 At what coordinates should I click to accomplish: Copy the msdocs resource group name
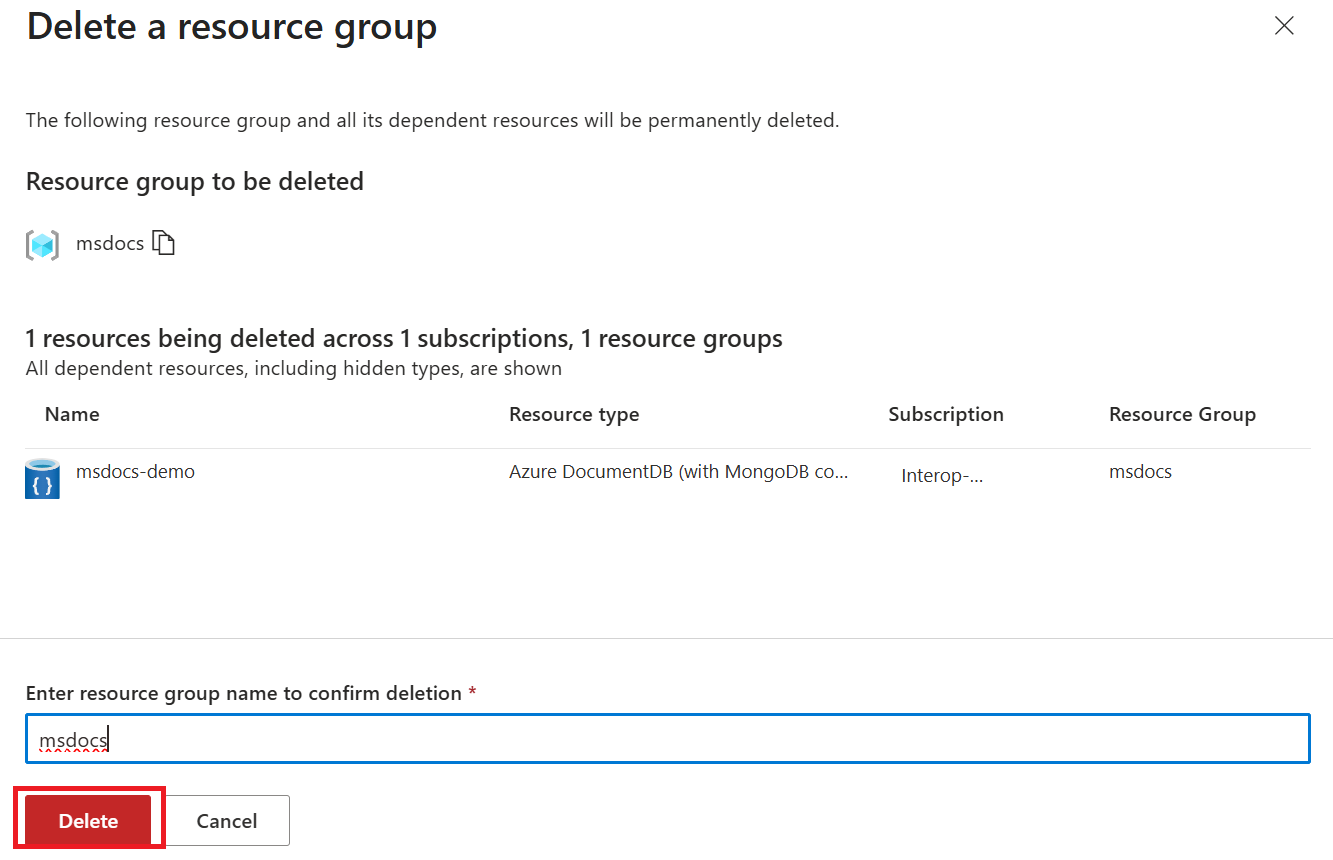coord(164,242)
